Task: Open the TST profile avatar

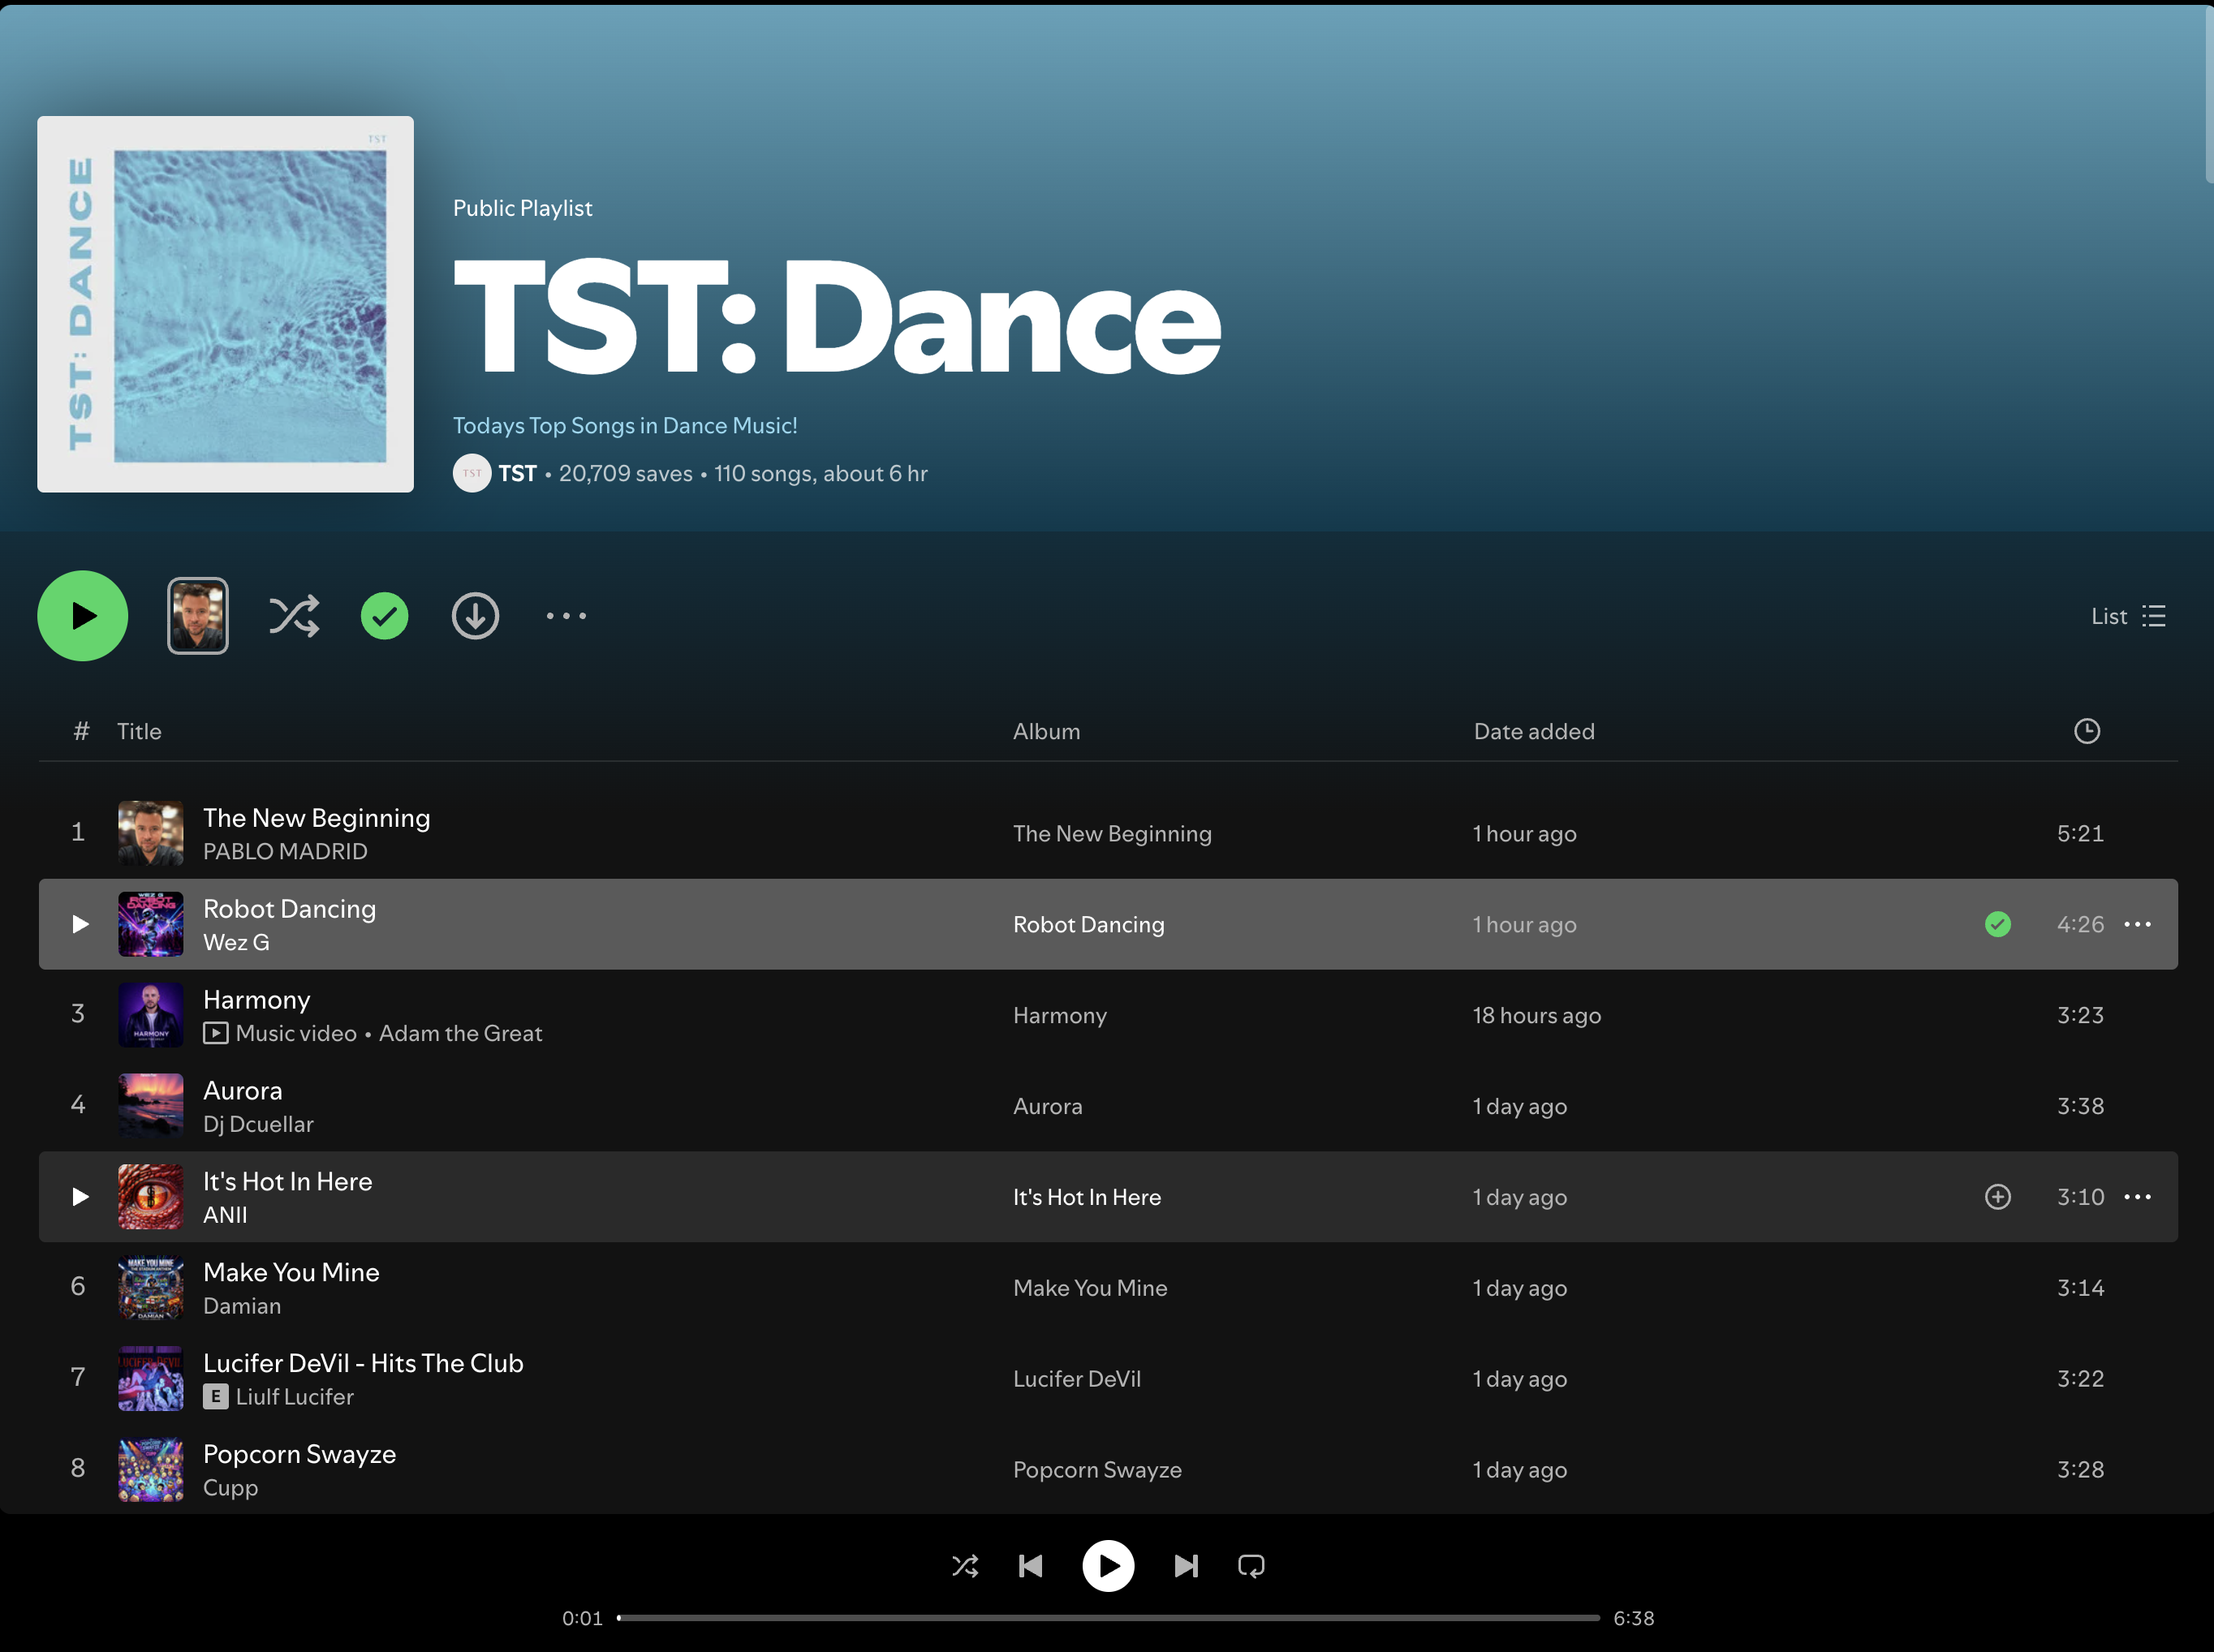Action: tap(472, 473)
